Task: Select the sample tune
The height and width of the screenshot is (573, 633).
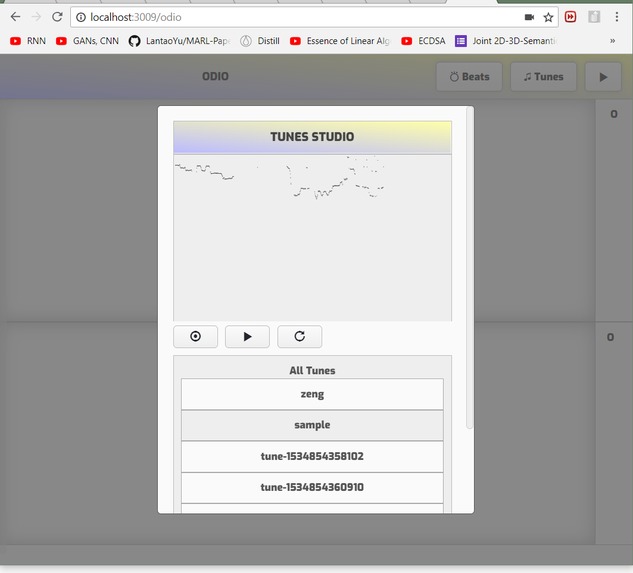Action: [312, 425]
